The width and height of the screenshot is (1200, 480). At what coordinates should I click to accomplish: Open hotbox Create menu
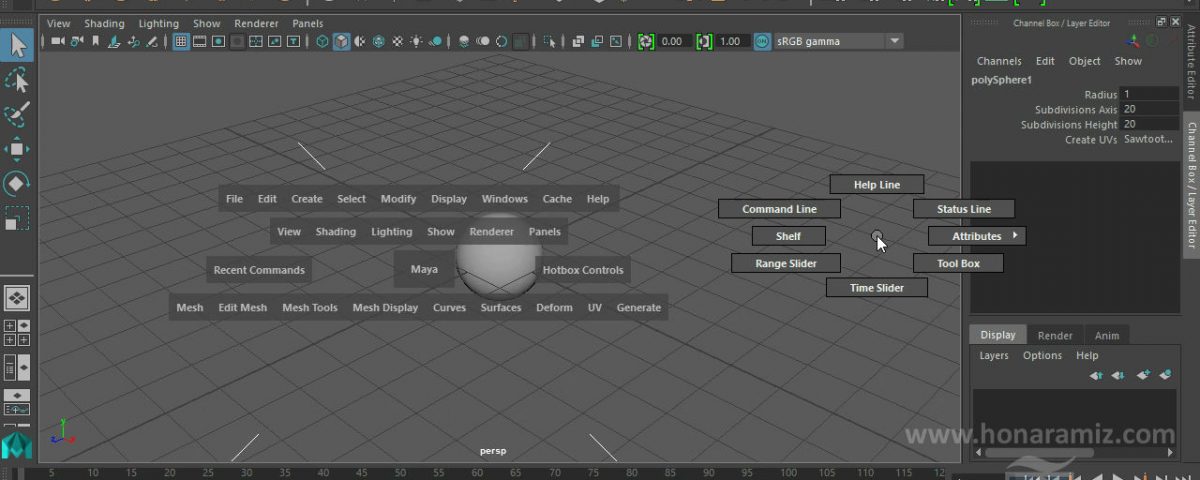[x=307, y=199]
